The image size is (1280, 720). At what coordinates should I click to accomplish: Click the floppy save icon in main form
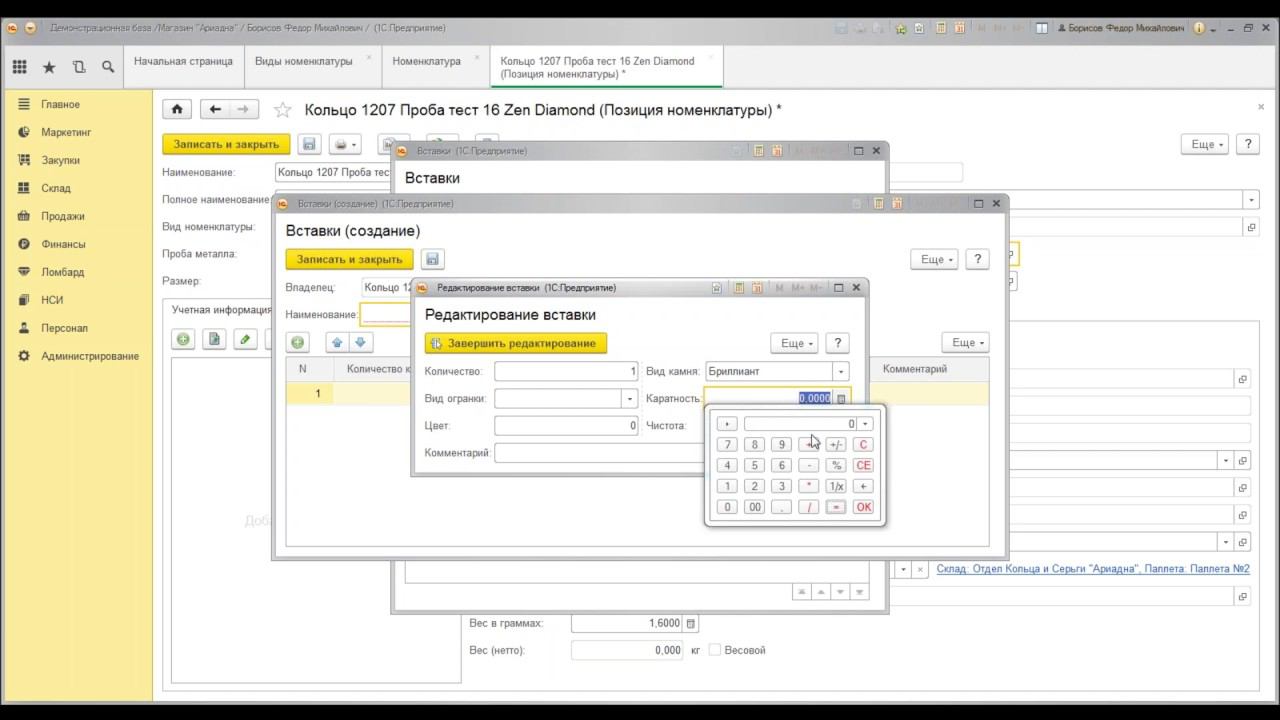click(309, 144)
